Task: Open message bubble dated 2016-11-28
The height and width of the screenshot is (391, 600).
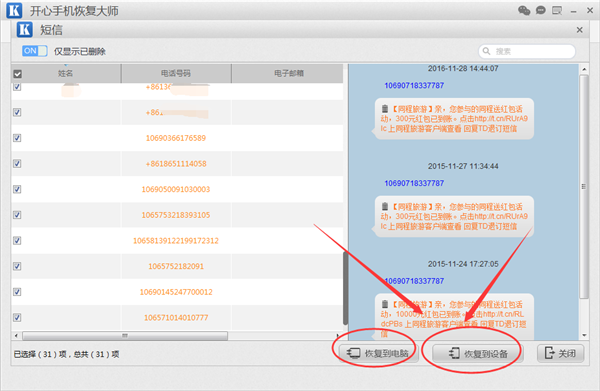Action: point(453,119)
